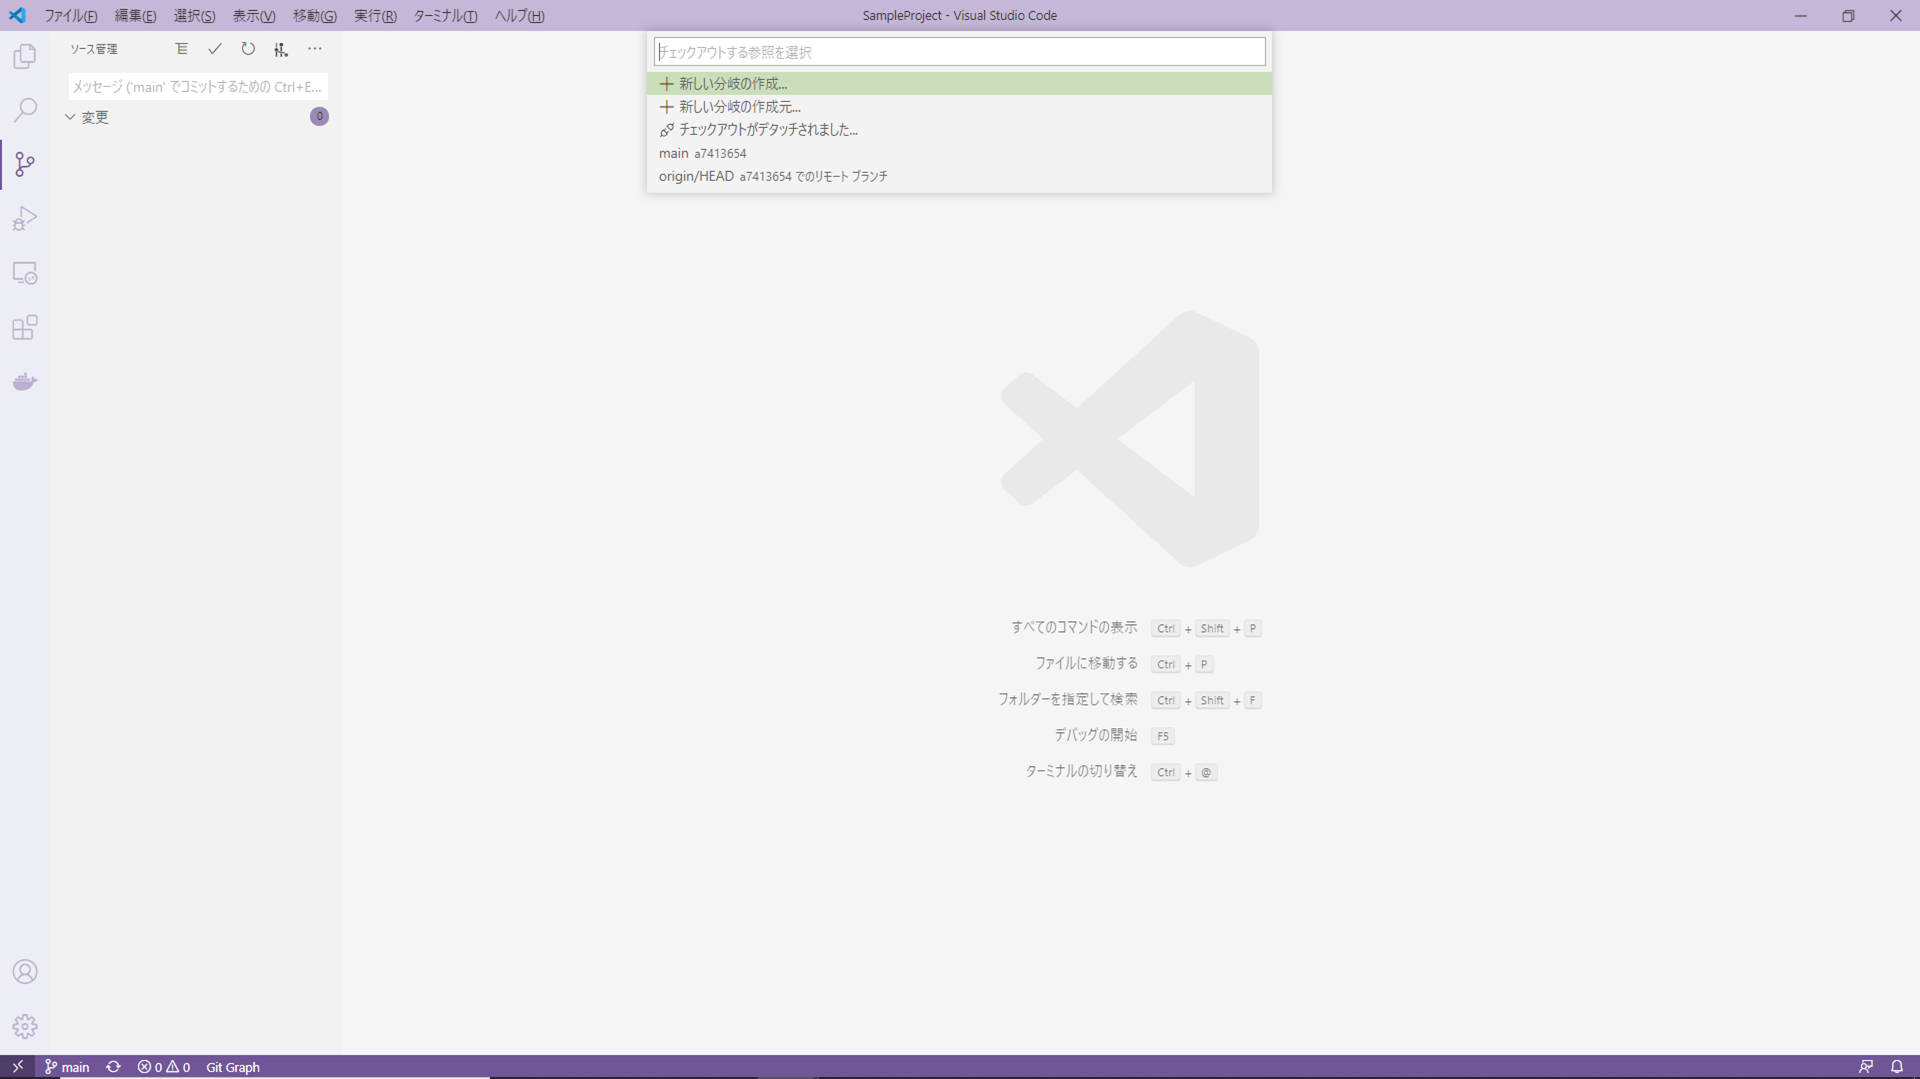Select チェックアウトがデタッチされました... option
Image resolution: width=1920 pixels, height=1079 pixels.
click(x=959, y=130)
